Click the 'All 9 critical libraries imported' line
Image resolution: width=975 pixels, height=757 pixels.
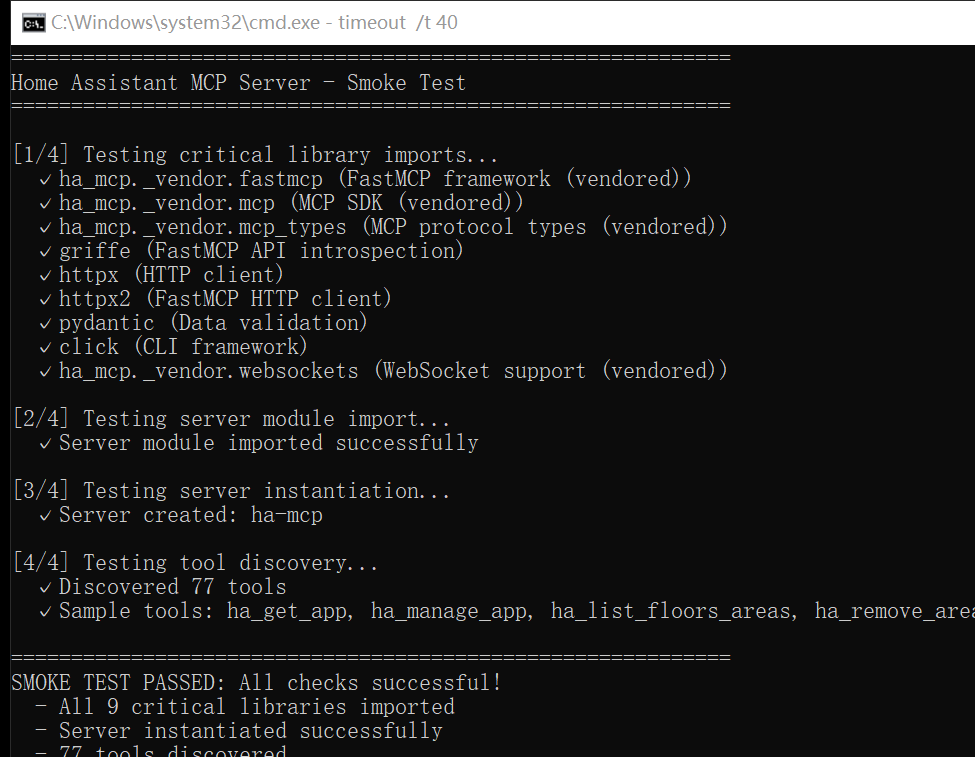point(245,707)
